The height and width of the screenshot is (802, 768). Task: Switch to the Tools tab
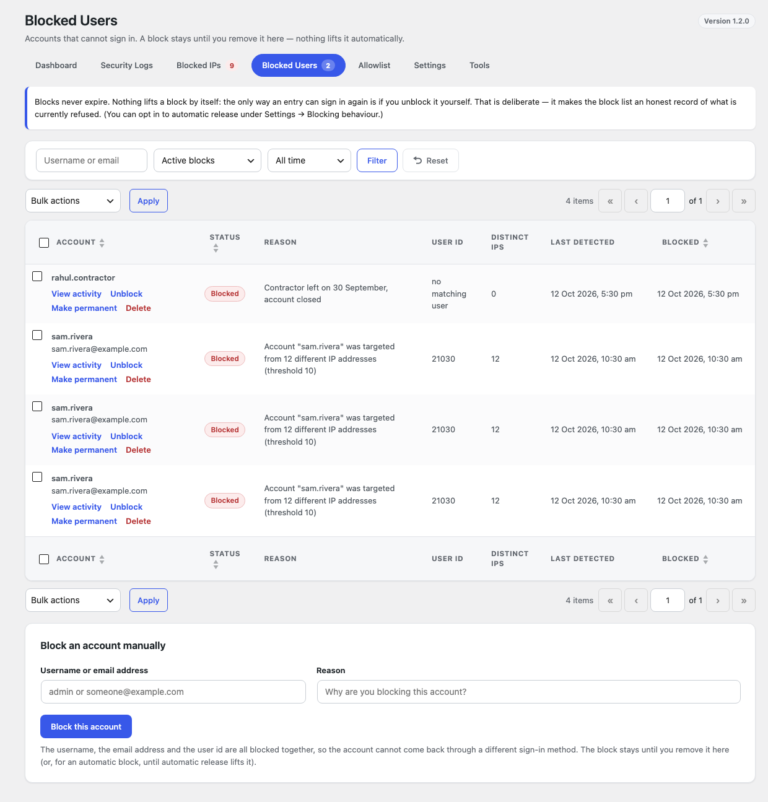point(480,65)
